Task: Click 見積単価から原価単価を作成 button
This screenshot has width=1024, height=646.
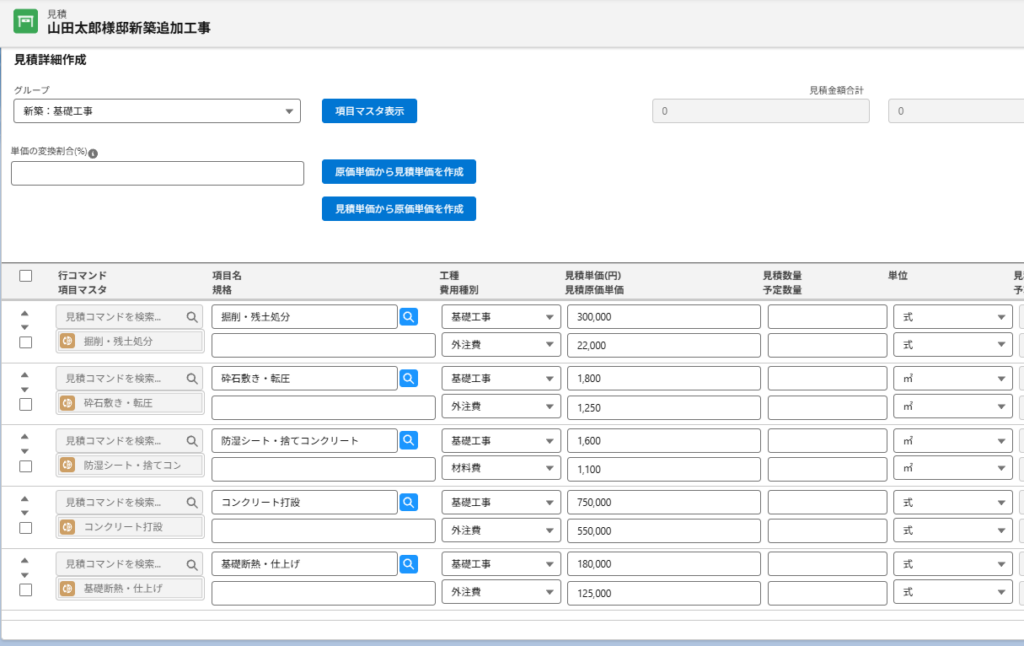Action: [399, 209]
